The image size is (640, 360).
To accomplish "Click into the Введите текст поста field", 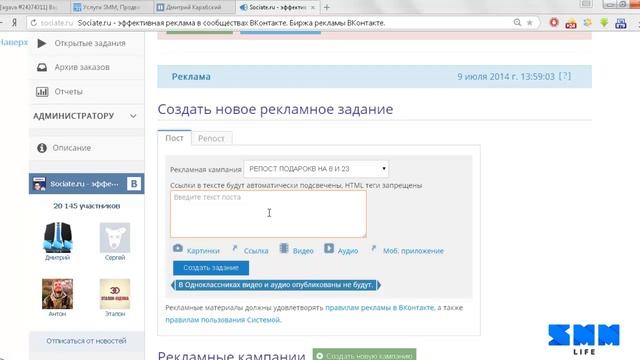I will pos(268,214).
